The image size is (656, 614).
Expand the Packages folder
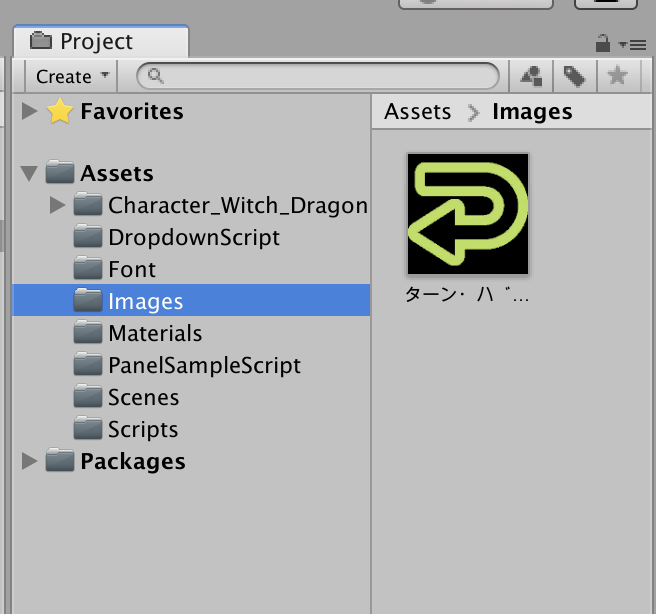coord(29,461)
